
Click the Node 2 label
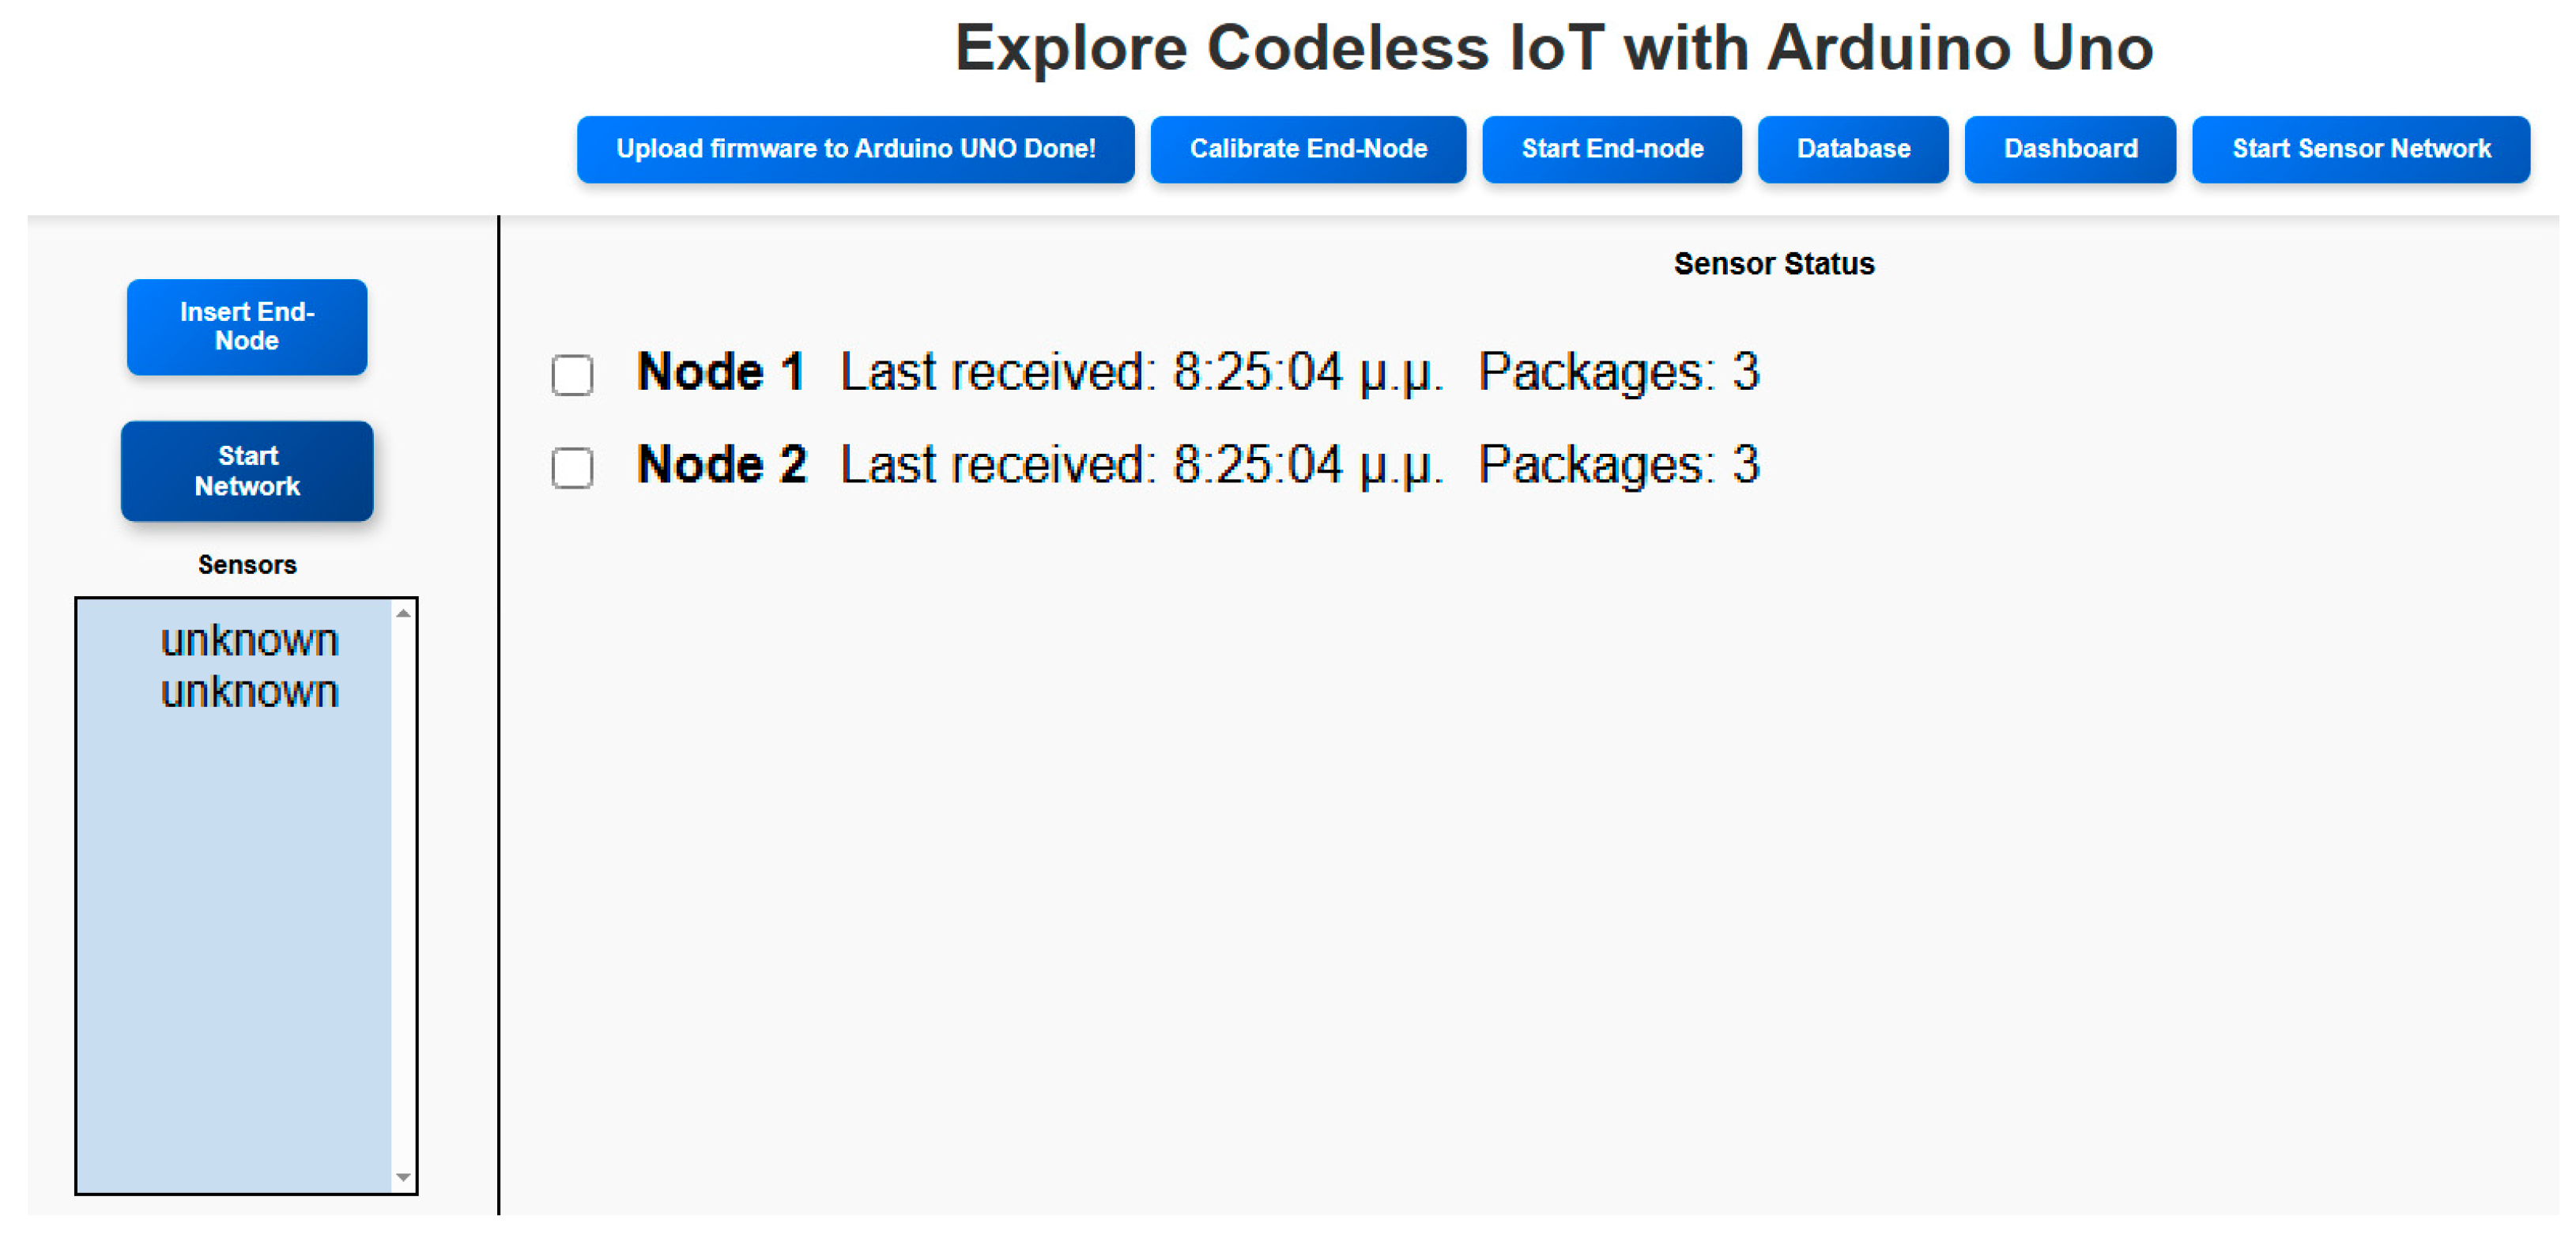pyautogui.click(x=722, y=465)
